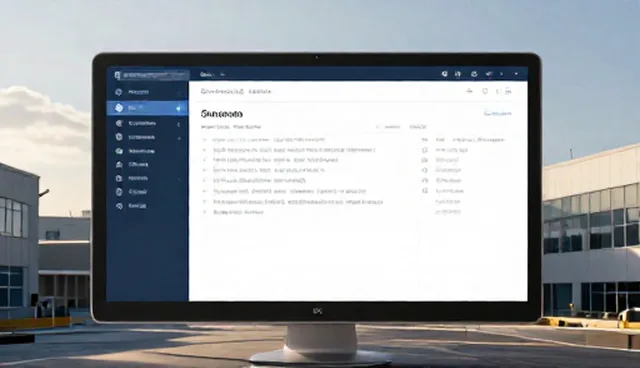Toggle the indicator on the highlighted sidebar item
Image resolution: width=640 pixels, height=368 pixels.
178,108
